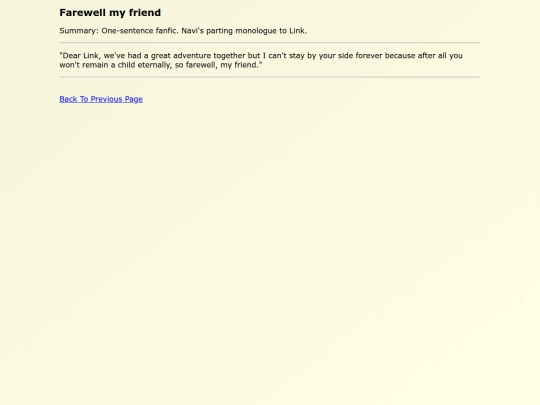Viewport: 540px width, 405px height.
Task: Click the word "adventure" in the story
Action: click(x=192, y=55)
